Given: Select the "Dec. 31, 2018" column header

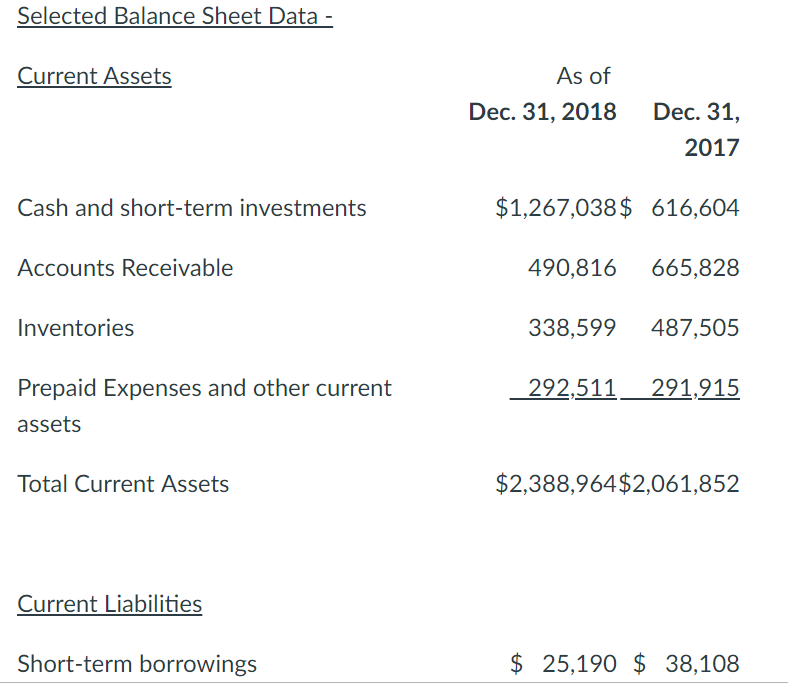Looking at the screenshot, I should (x=543, y=111).
